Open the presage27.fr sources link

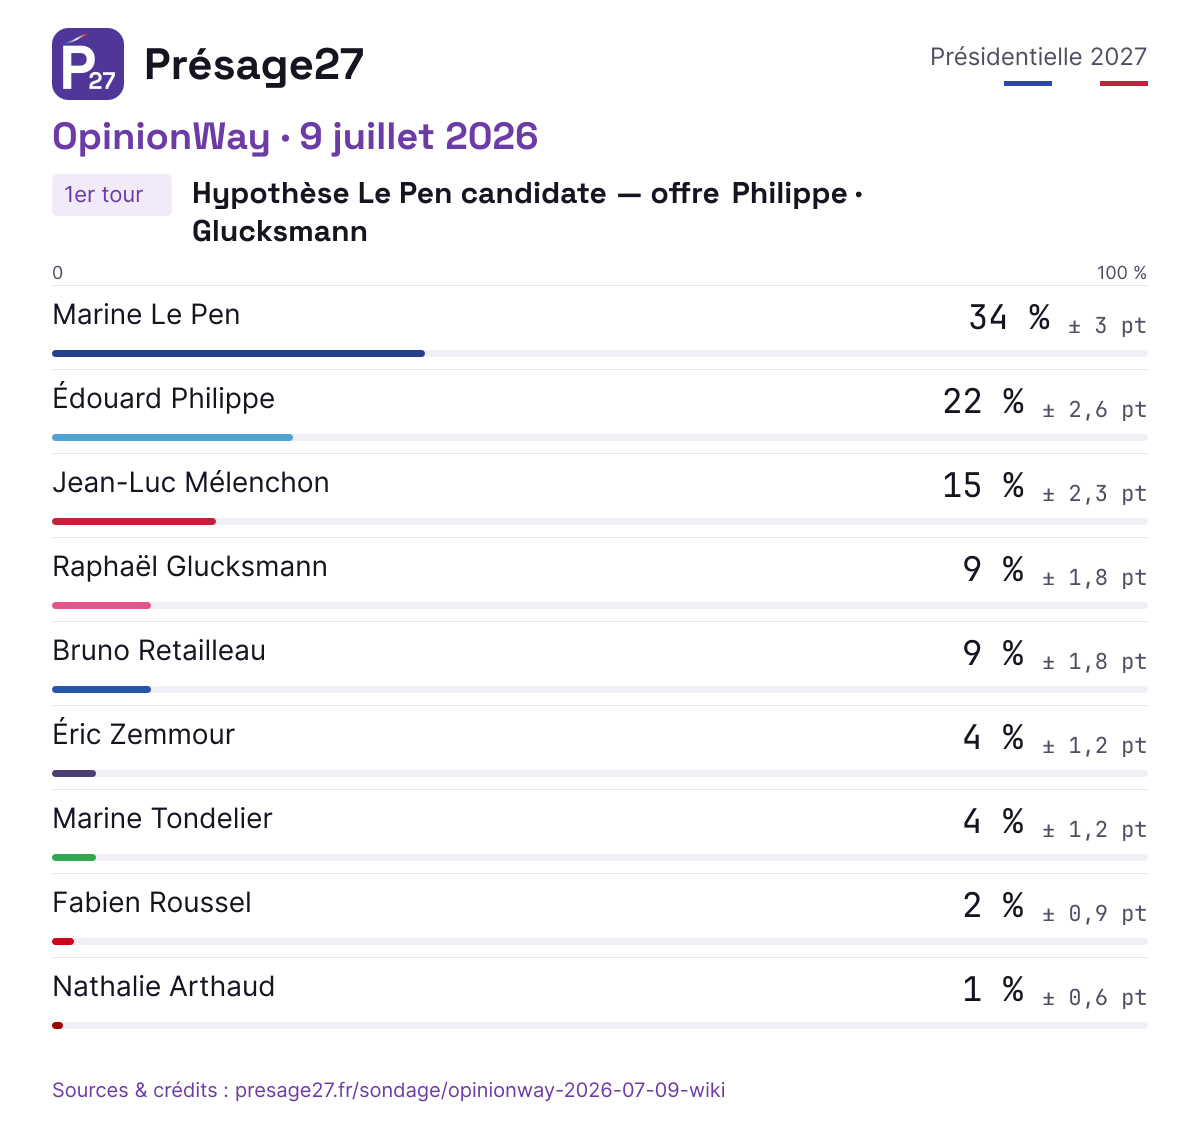(389, 1090)
